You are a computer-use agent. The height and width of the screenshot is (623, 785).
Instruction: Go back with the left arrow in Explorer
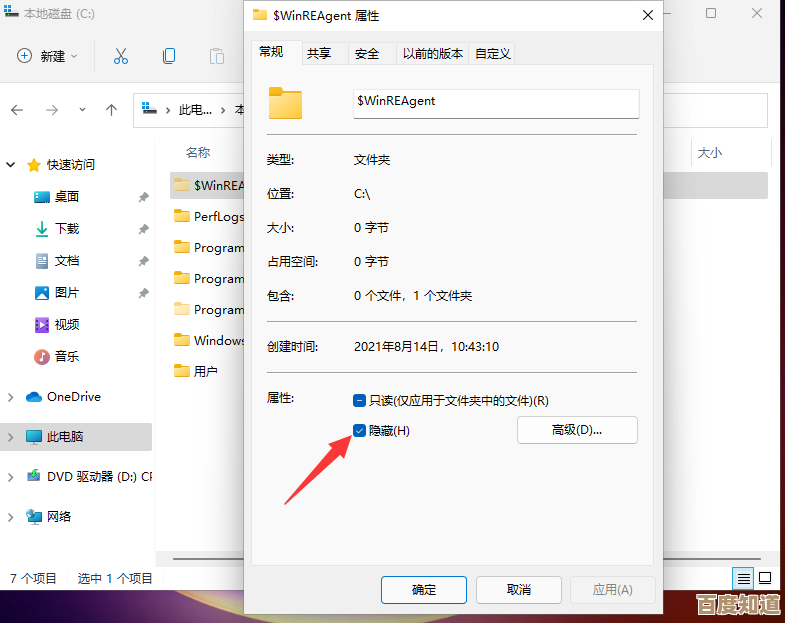(x=17, y=110)
